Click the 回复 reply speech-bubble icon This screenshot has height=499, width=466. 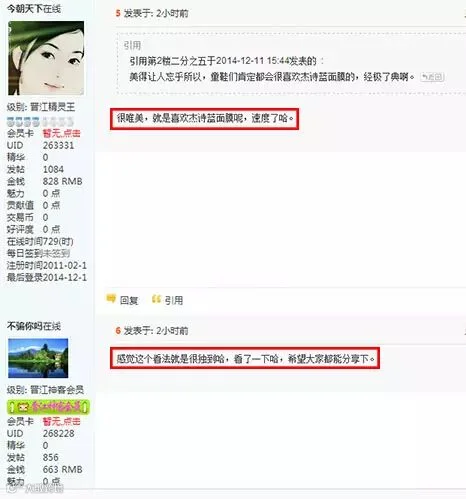111,298
